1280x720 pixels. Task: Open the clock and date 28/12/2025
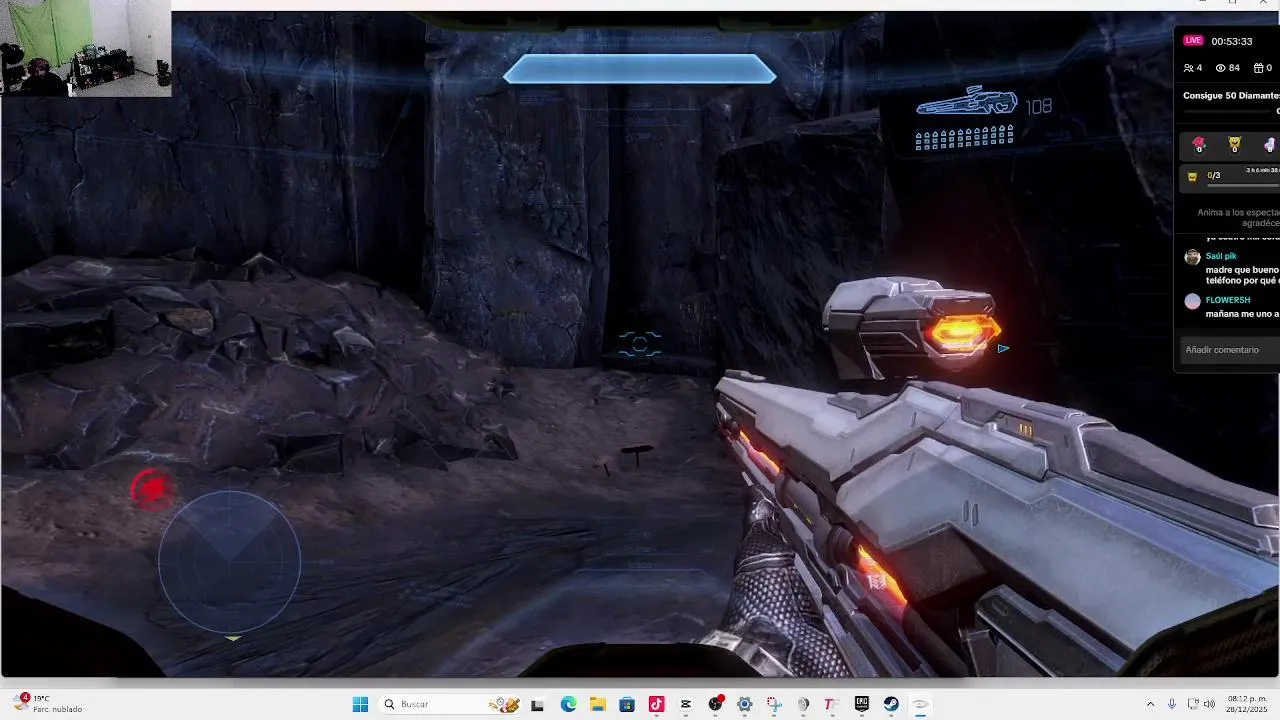tap(1247, 704)
